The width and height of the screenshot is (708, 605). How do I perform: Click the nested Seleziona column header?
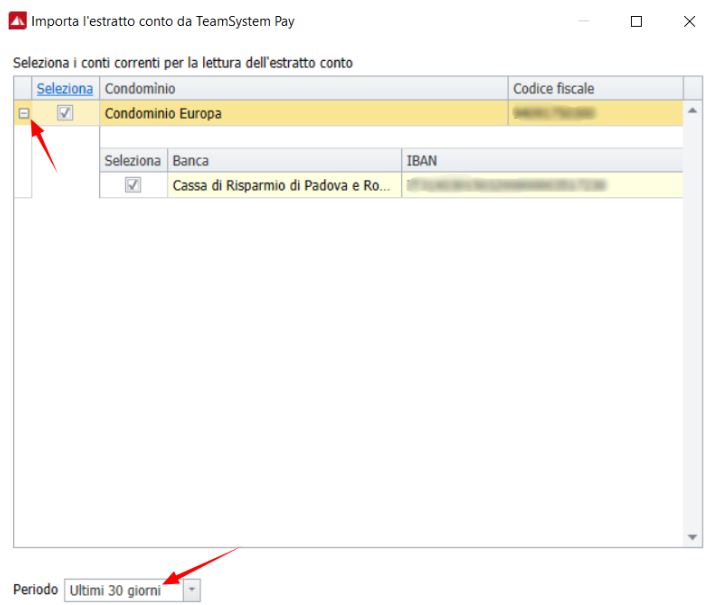133,161
